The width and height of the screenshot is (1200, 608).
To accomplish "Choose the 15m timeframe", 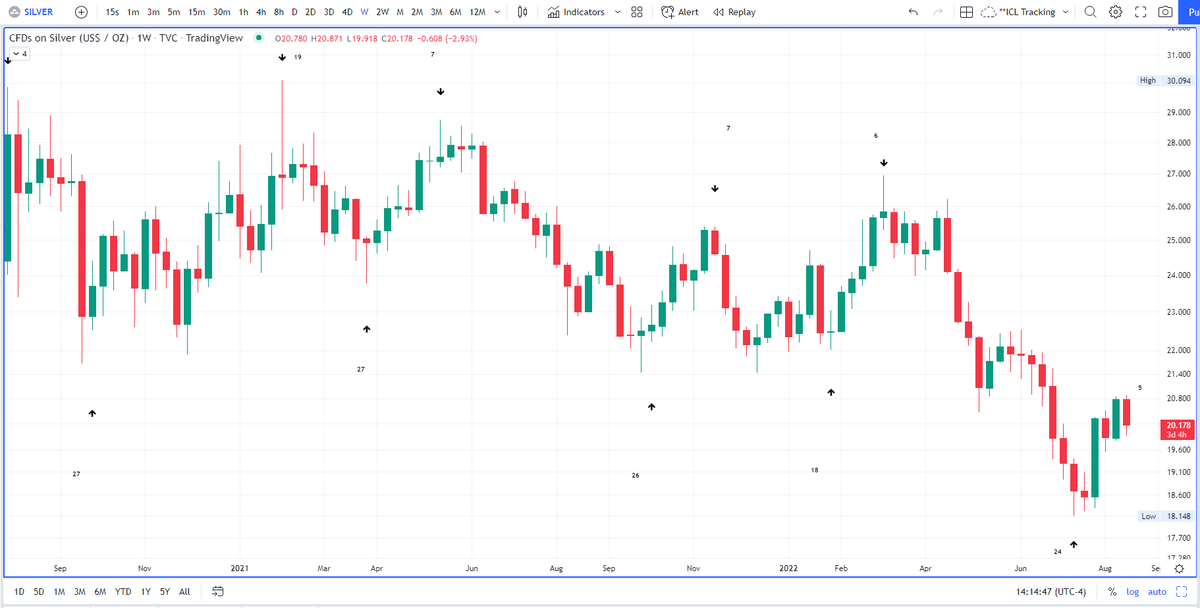I will [x=197, y=12].
